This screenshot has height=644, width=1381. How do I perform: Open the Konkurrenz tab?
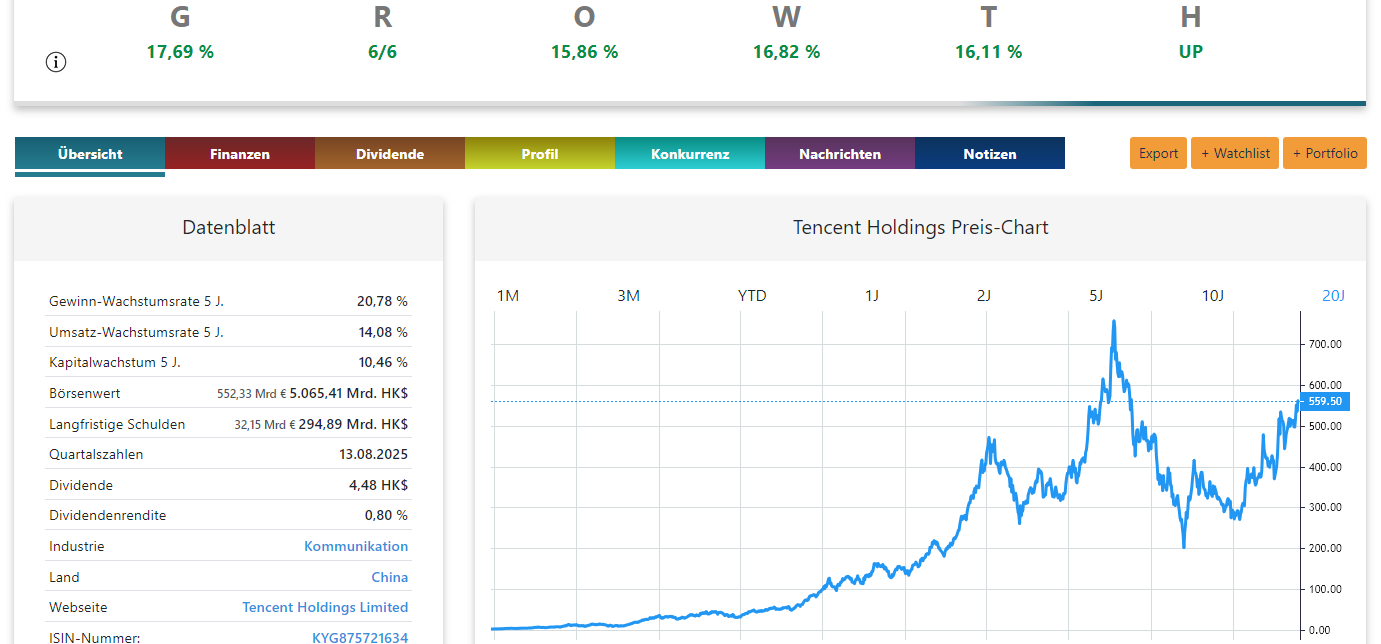pyautogui.click(x=690, y=154)
